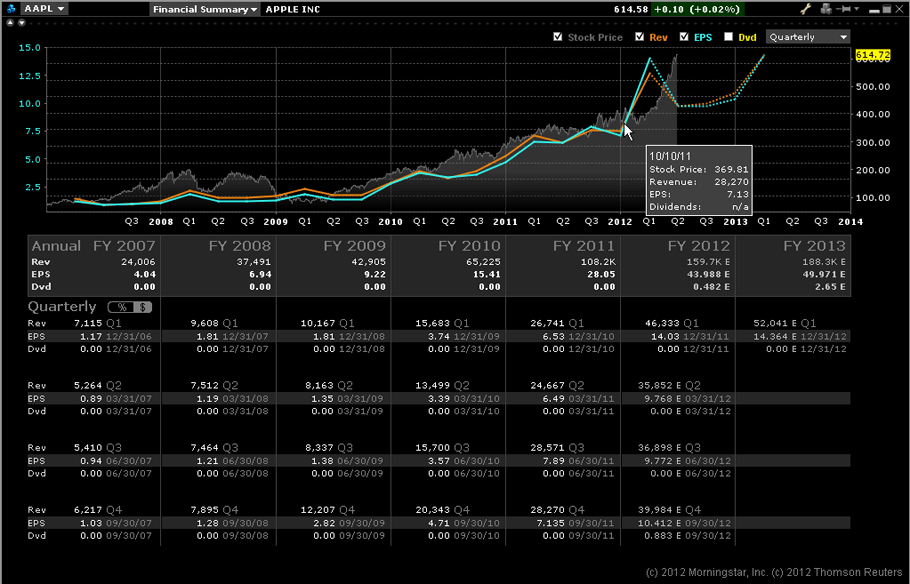The width and height of the screenshot is (910, 584).
Task: Click quarterly revenue 46,333 Q1
Action: coord(671,323)
